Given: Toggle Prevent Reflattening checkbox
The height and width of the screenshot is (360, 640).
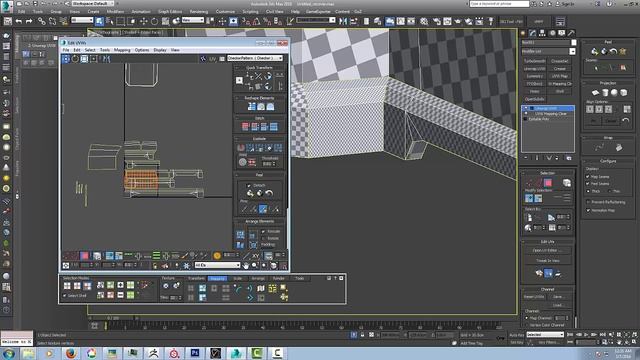Looking at the screenshot, I should pos(588,202).
